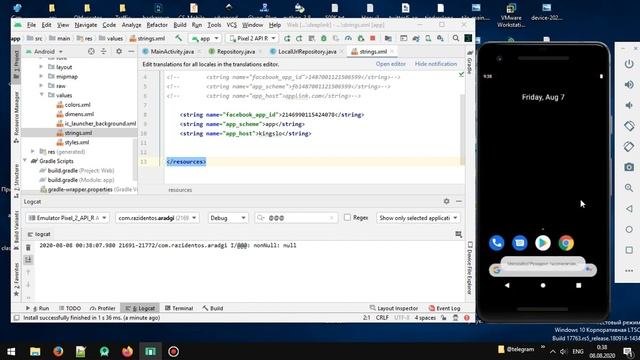Screen dimensions: 640x360
Task: Open the VCS menu
Action: coord(232,25)
